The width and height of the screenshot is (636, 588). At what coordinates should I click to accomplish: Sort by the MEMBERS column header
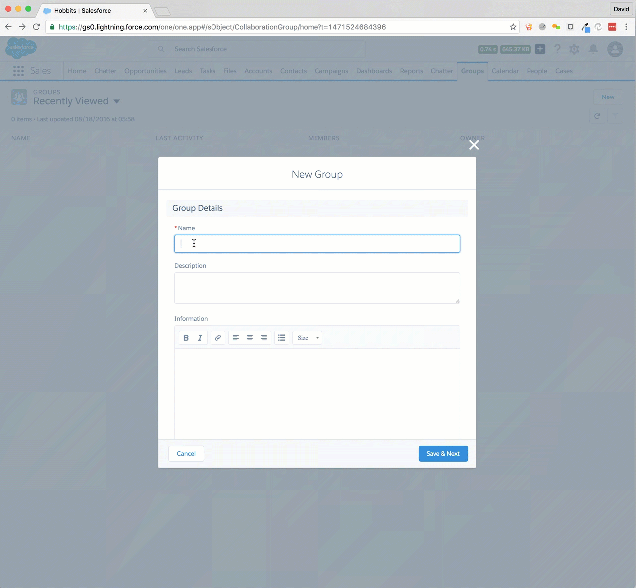click(x=324, y=138)
